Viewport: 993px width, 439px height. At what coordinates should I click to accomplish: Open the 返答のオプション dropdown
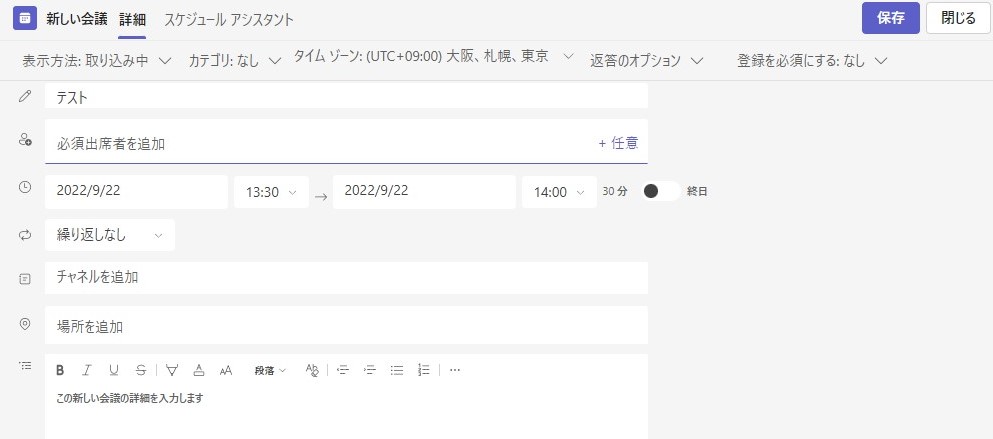click(647, 61)
